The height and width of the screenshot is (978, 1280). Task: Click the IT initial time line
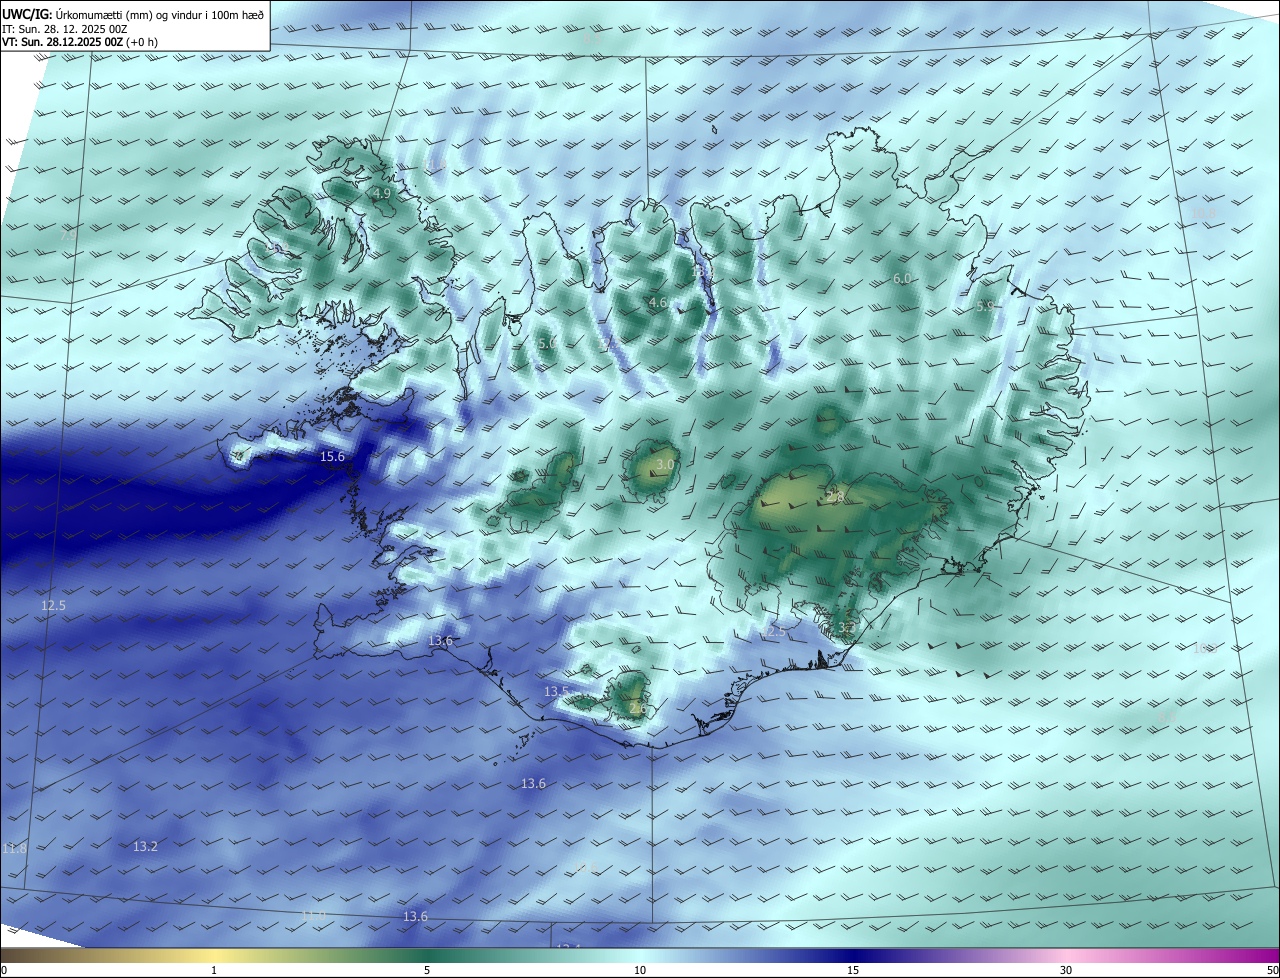[x=65, y=29]
